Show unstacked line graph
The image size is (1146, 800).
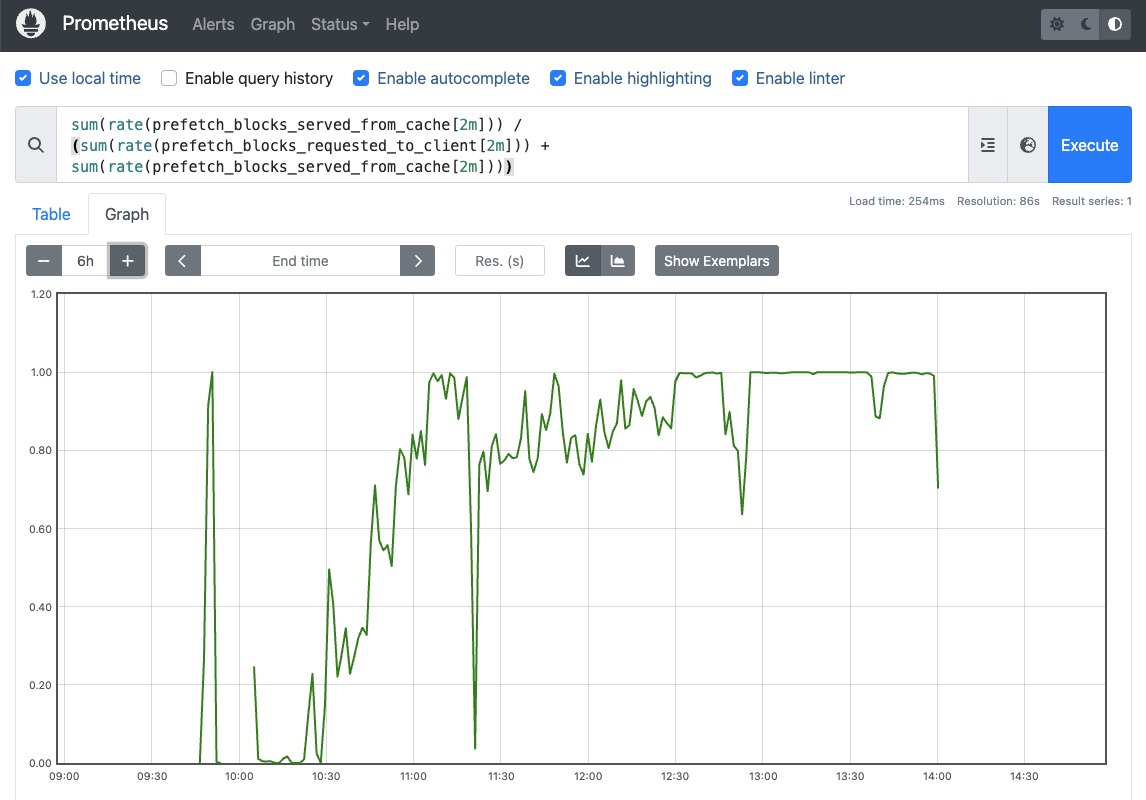point(583,261)
